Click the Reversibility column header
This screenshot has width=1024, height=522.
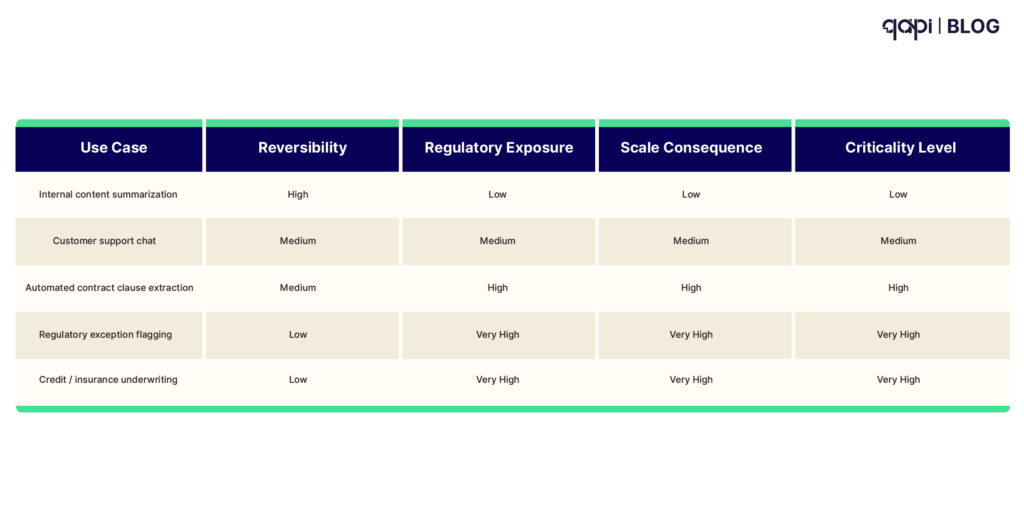pos(302,148)
